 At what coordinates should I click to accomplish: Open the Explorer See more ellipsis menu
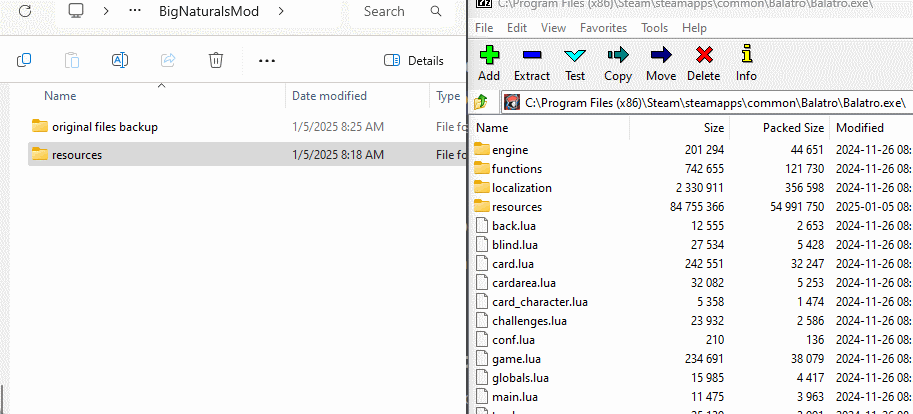[267, 61]
